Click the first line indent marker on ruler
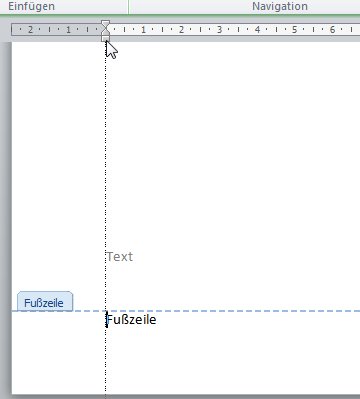360x399 pixels. 105,24
